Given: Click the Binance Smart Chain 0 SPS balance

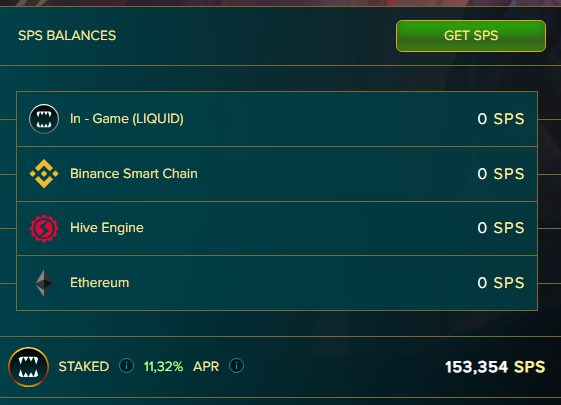Looking at the screenshot, I should pyautogui.click(x=501, y=174).
